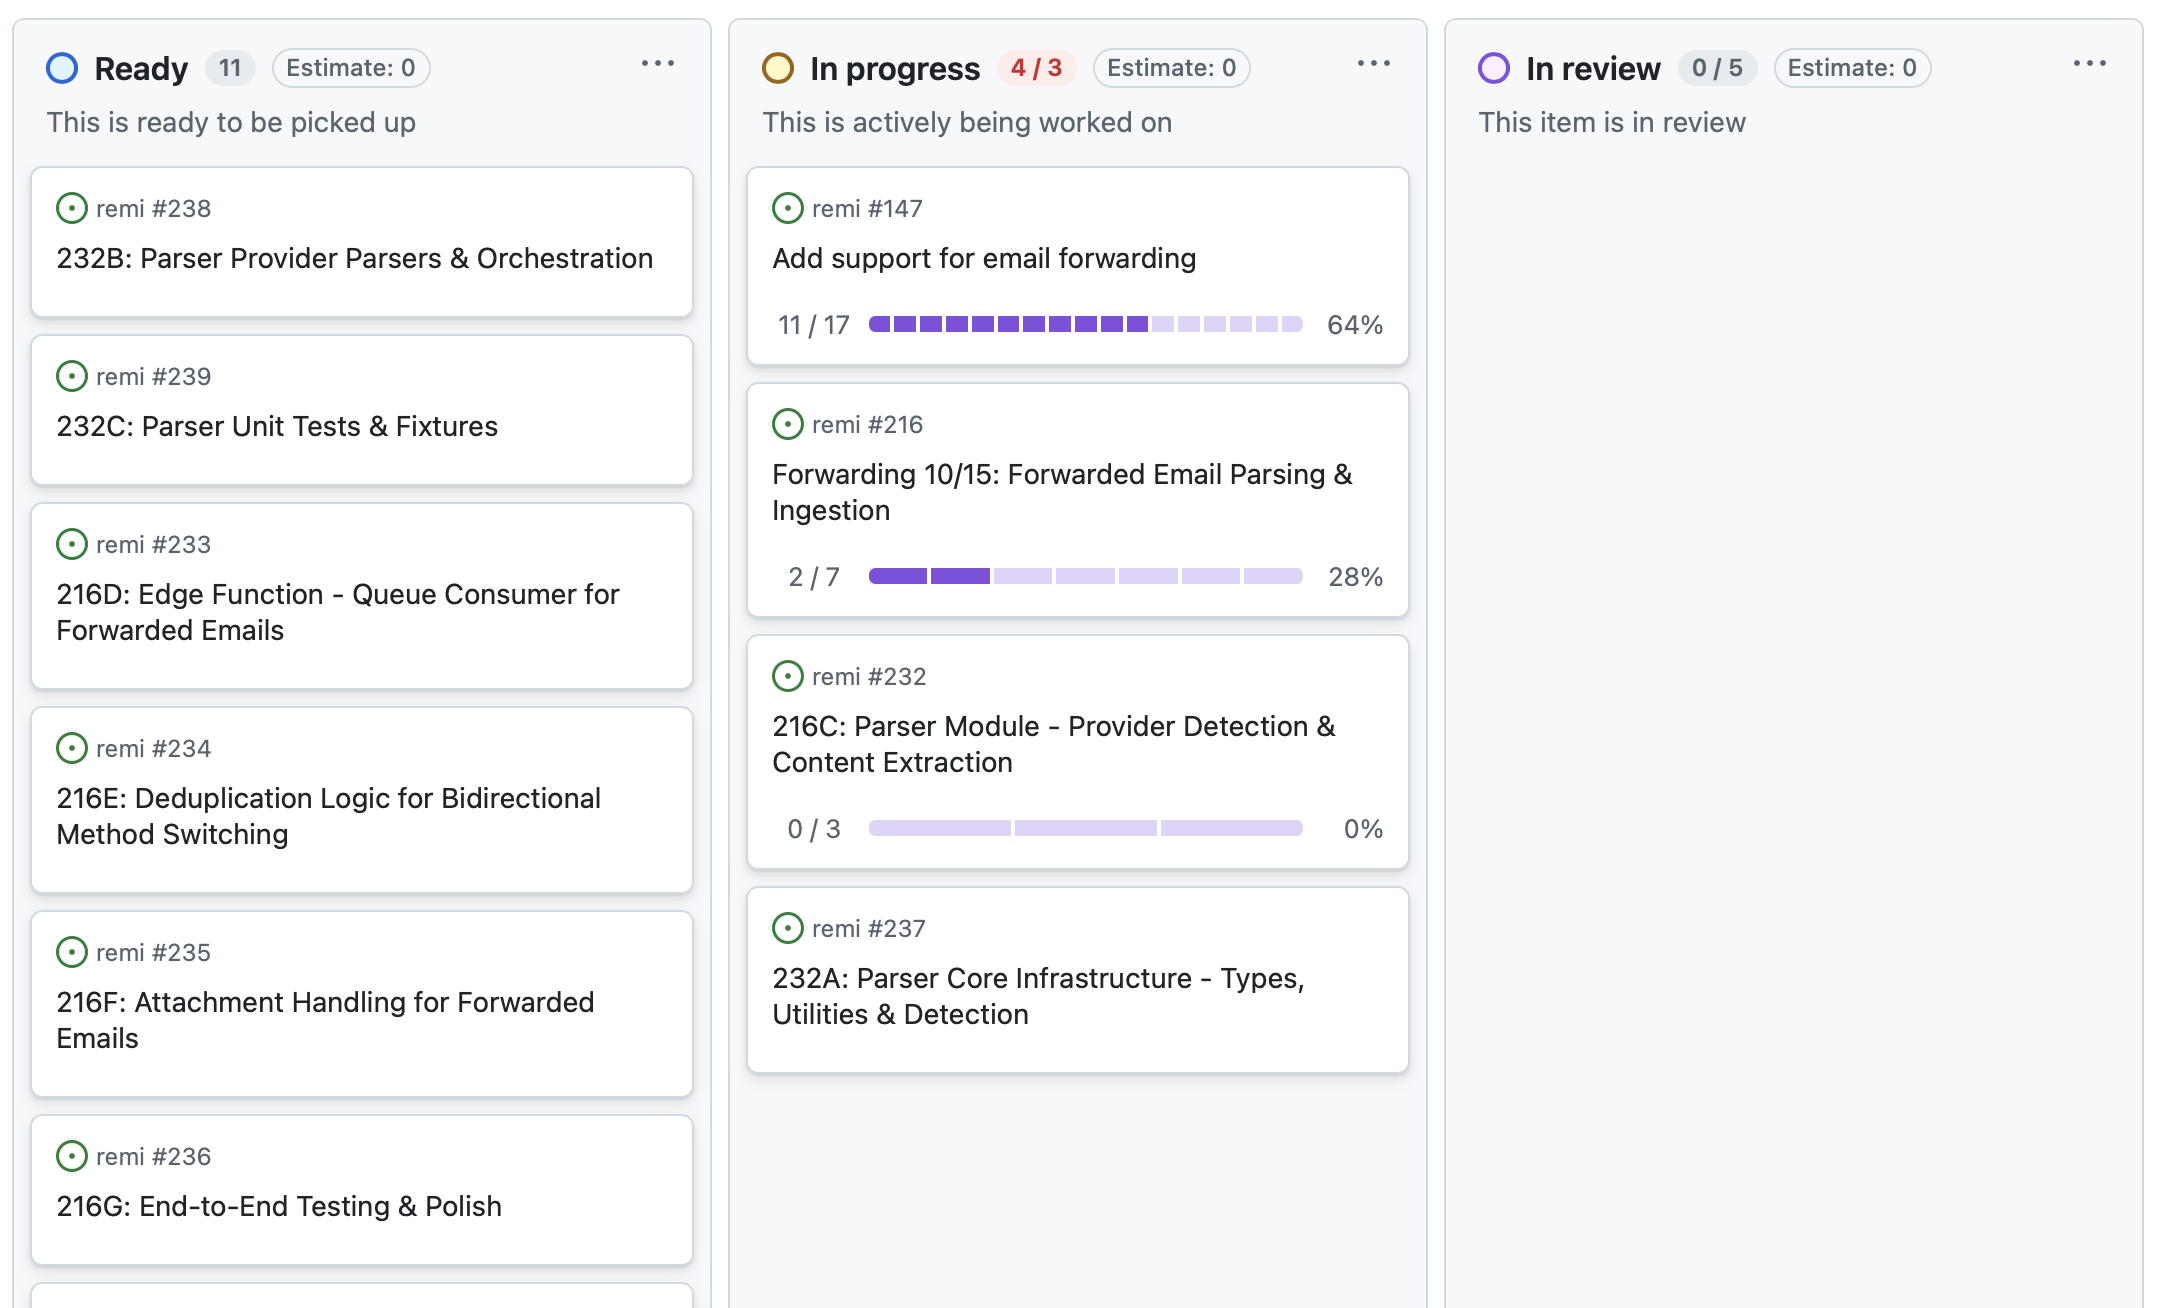Screen dimensions: 2158x1308
Task: Open issue 'Add support for email forwarding'
Action: click(x=984, y=258)
